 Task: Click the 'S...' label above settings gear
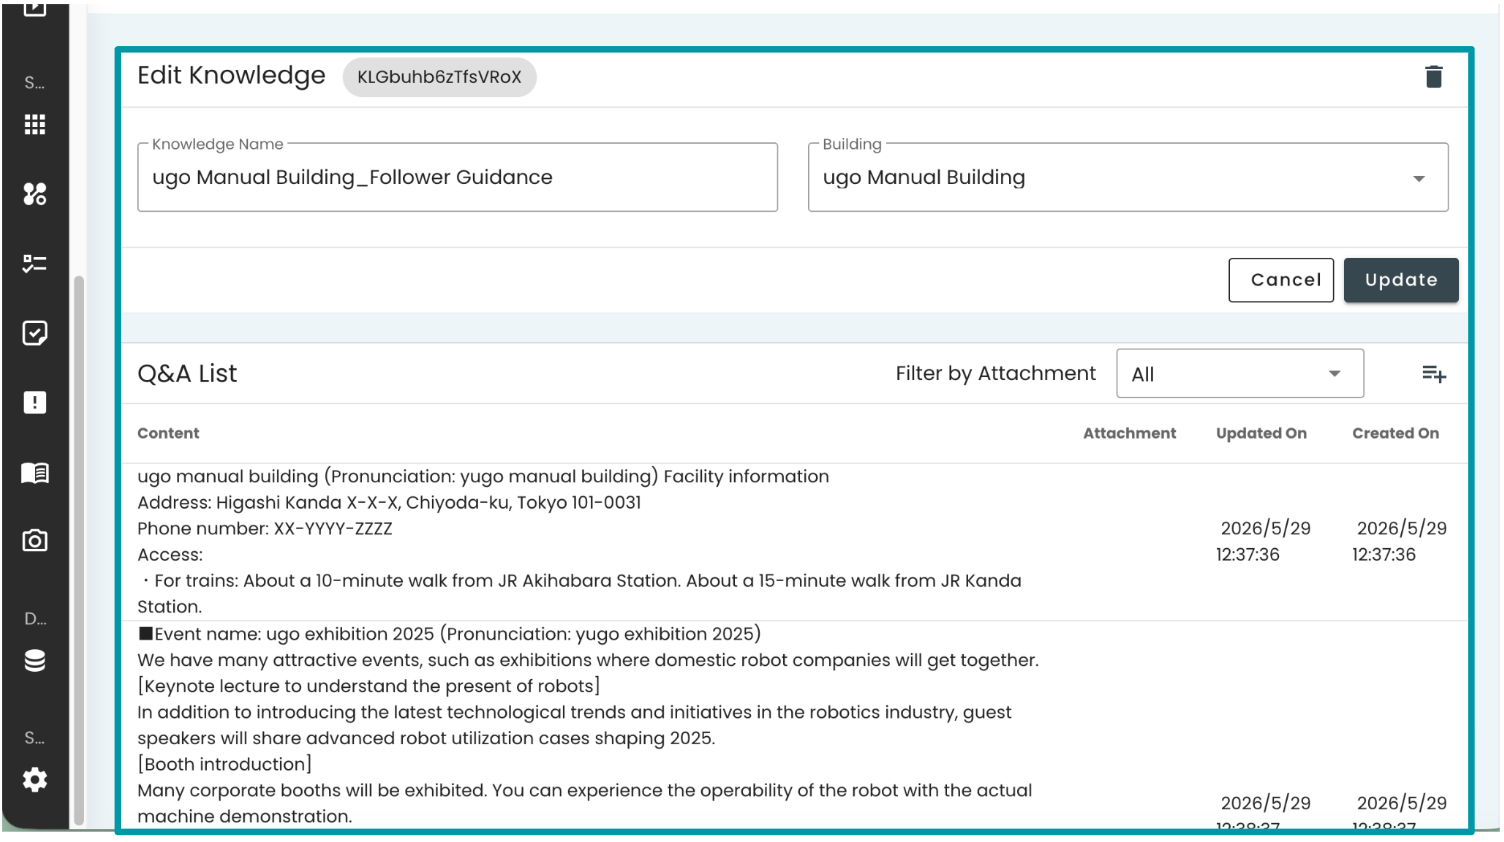click(35, 738)
